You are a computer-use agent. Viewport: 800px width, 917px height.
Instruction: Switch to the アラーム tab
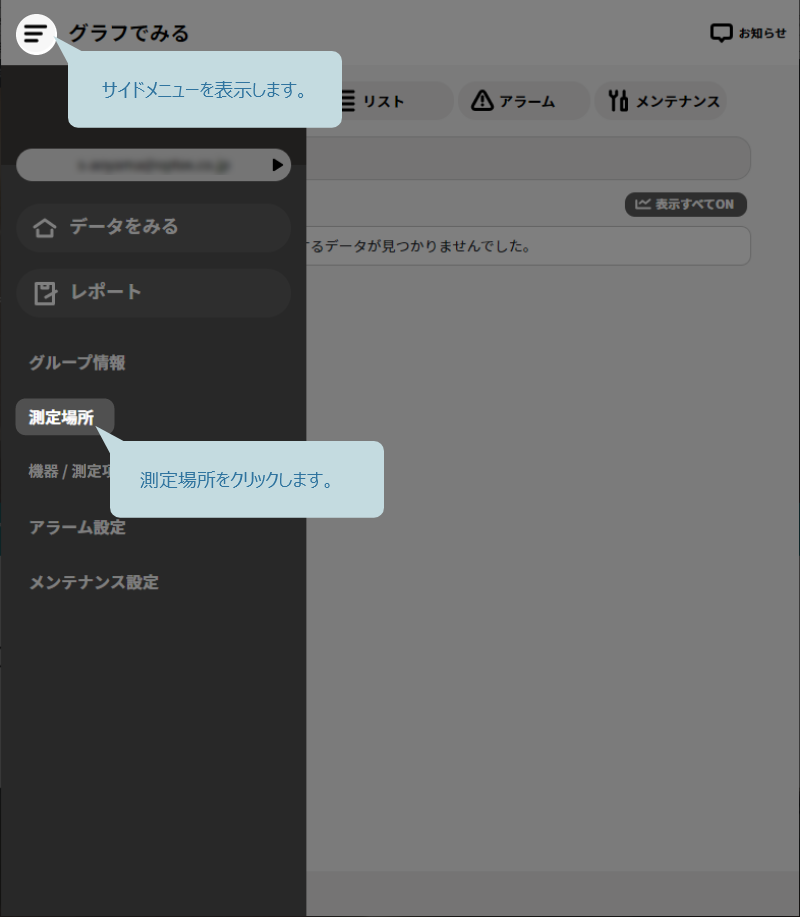point(523,101)
